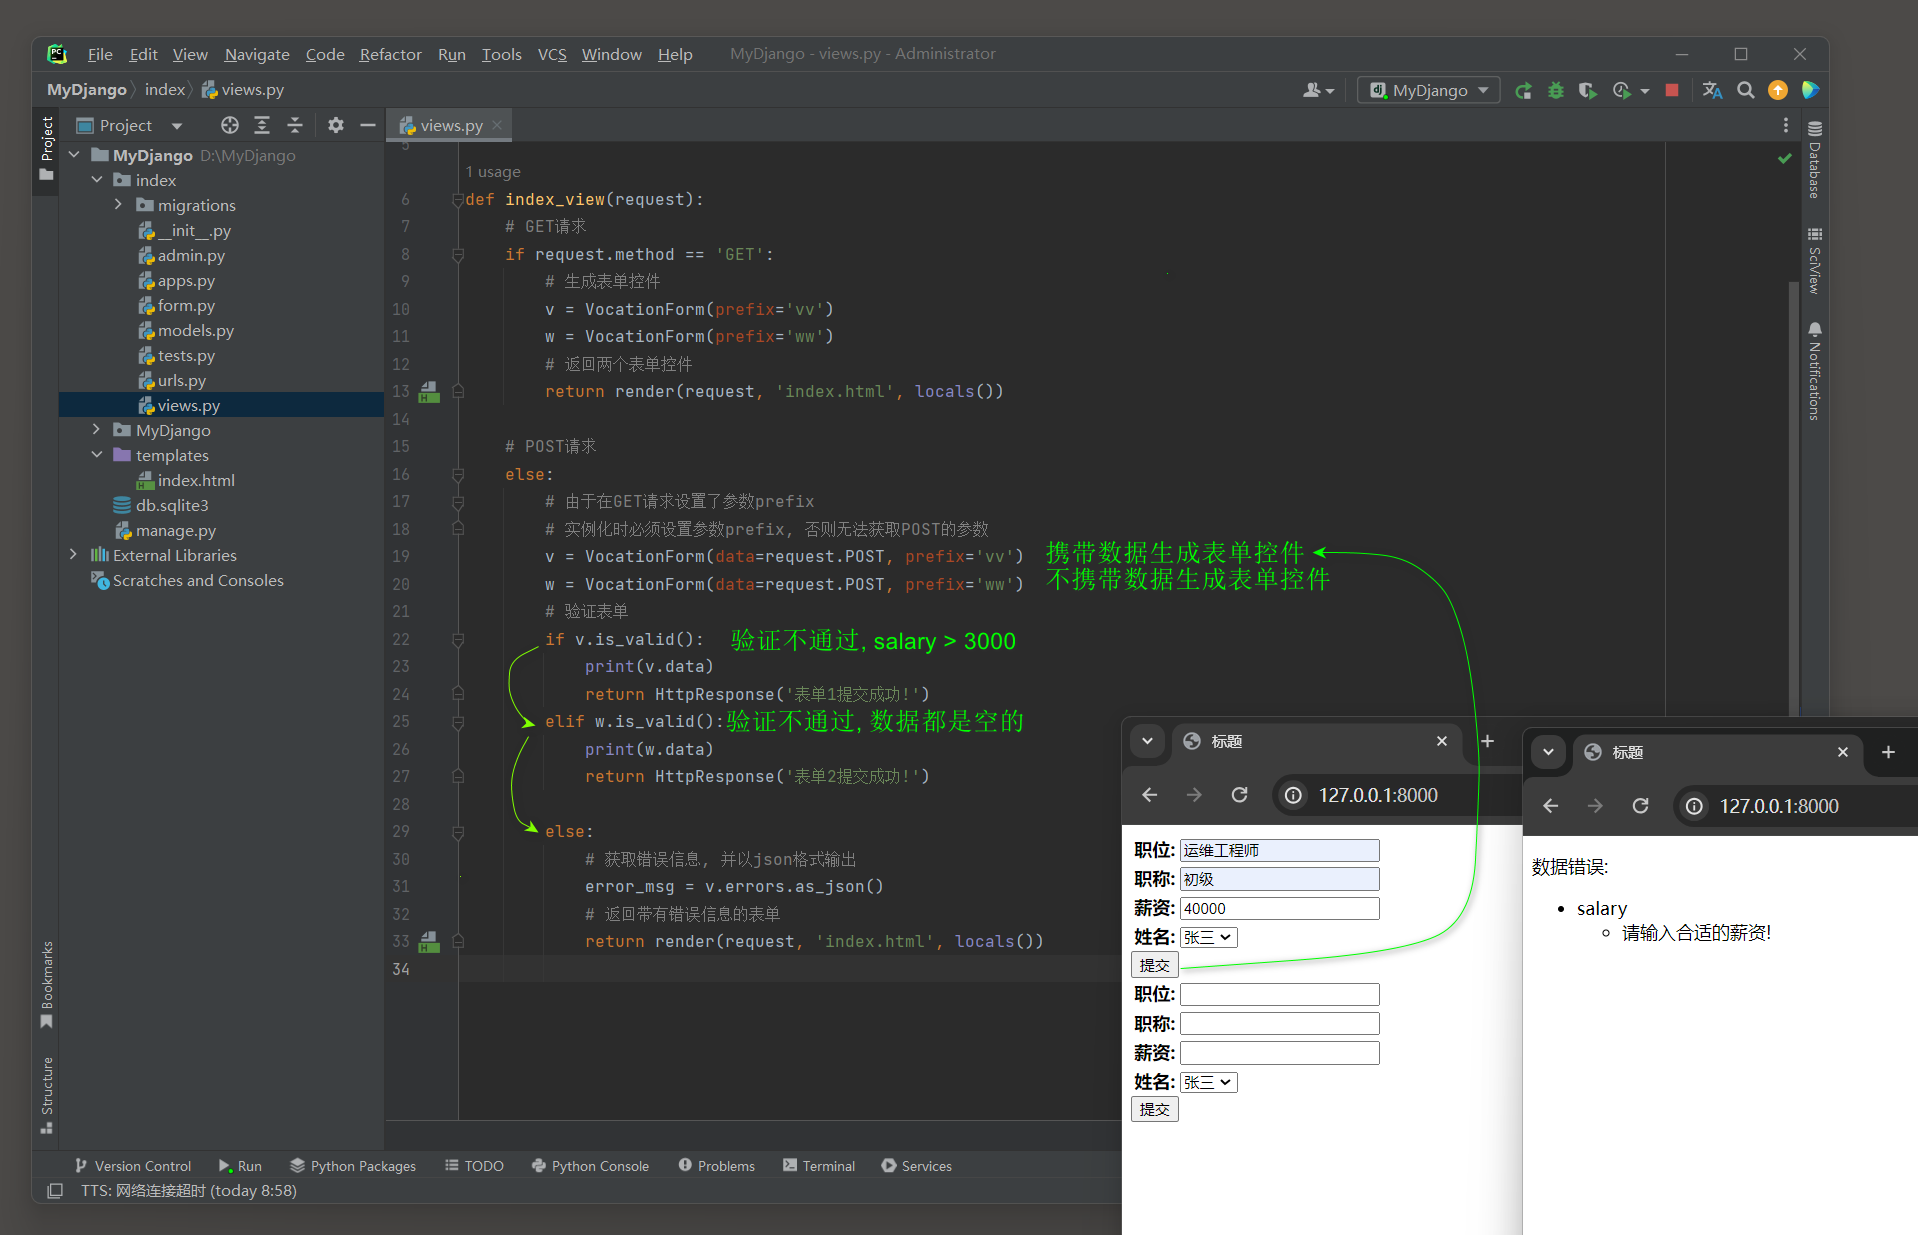1918x1235 pixels.
Task: Reload the left browser page
Action: coord(1239,795)
